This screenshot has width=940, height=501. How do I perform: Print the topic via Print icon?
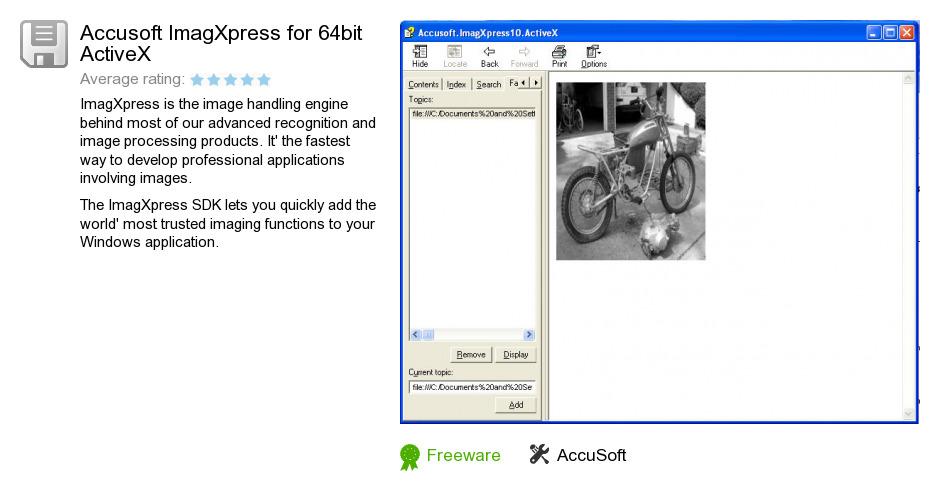(x=559, y=56)
